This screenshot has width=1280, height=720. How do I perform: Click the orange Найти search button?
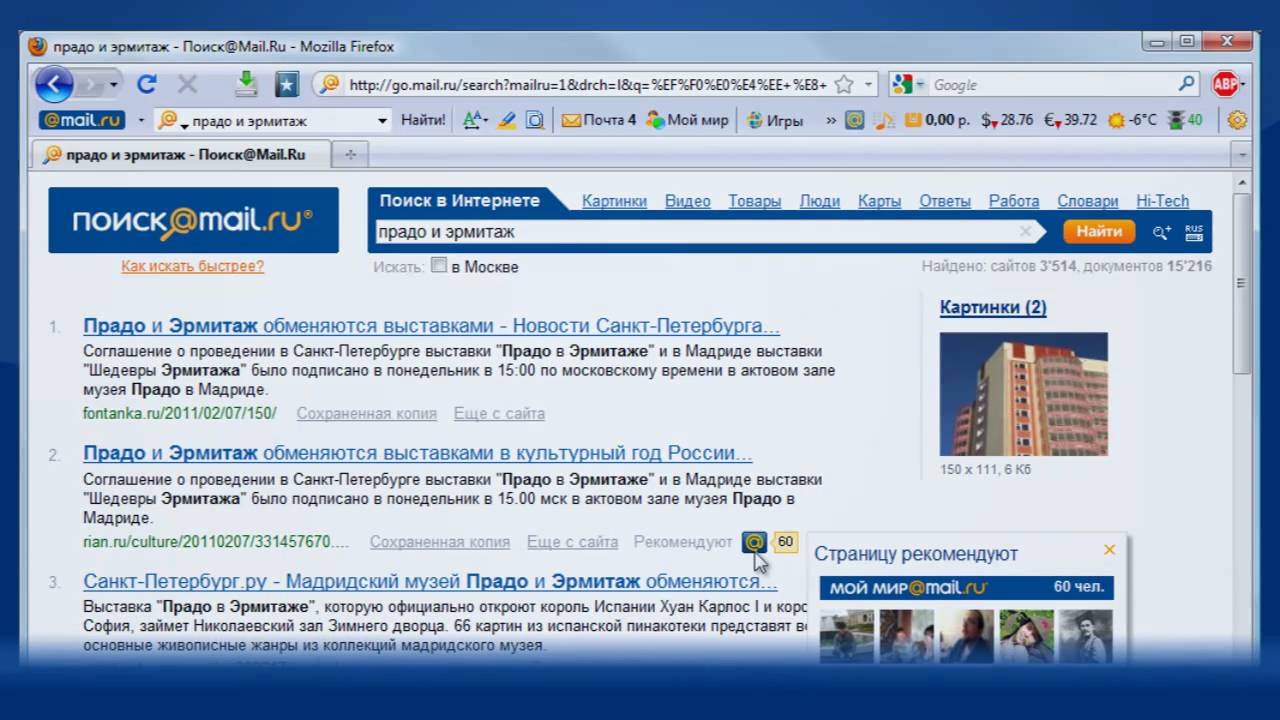click(1099, 231)
